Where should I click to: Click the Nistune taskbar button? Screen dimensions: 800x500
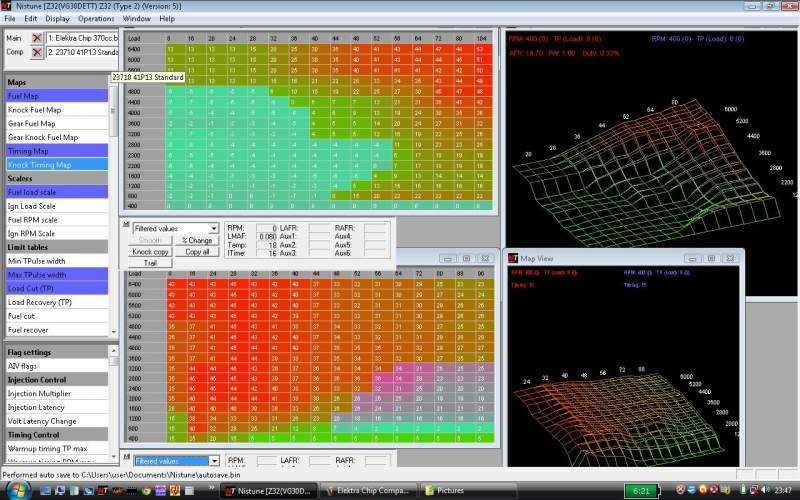coord(267,490)
